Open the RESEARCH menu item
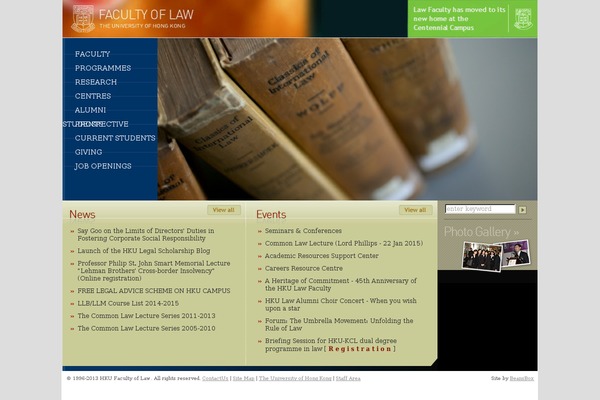This screenshot has height=400, width=600. click(96, 82)
